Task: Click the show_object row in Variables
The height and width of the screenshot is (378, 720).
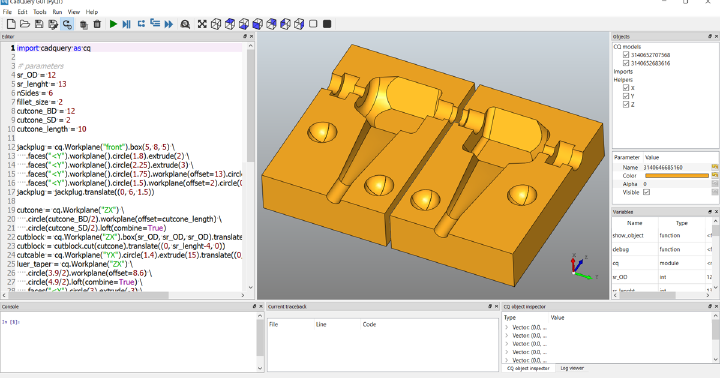Action: coord(662,235)
